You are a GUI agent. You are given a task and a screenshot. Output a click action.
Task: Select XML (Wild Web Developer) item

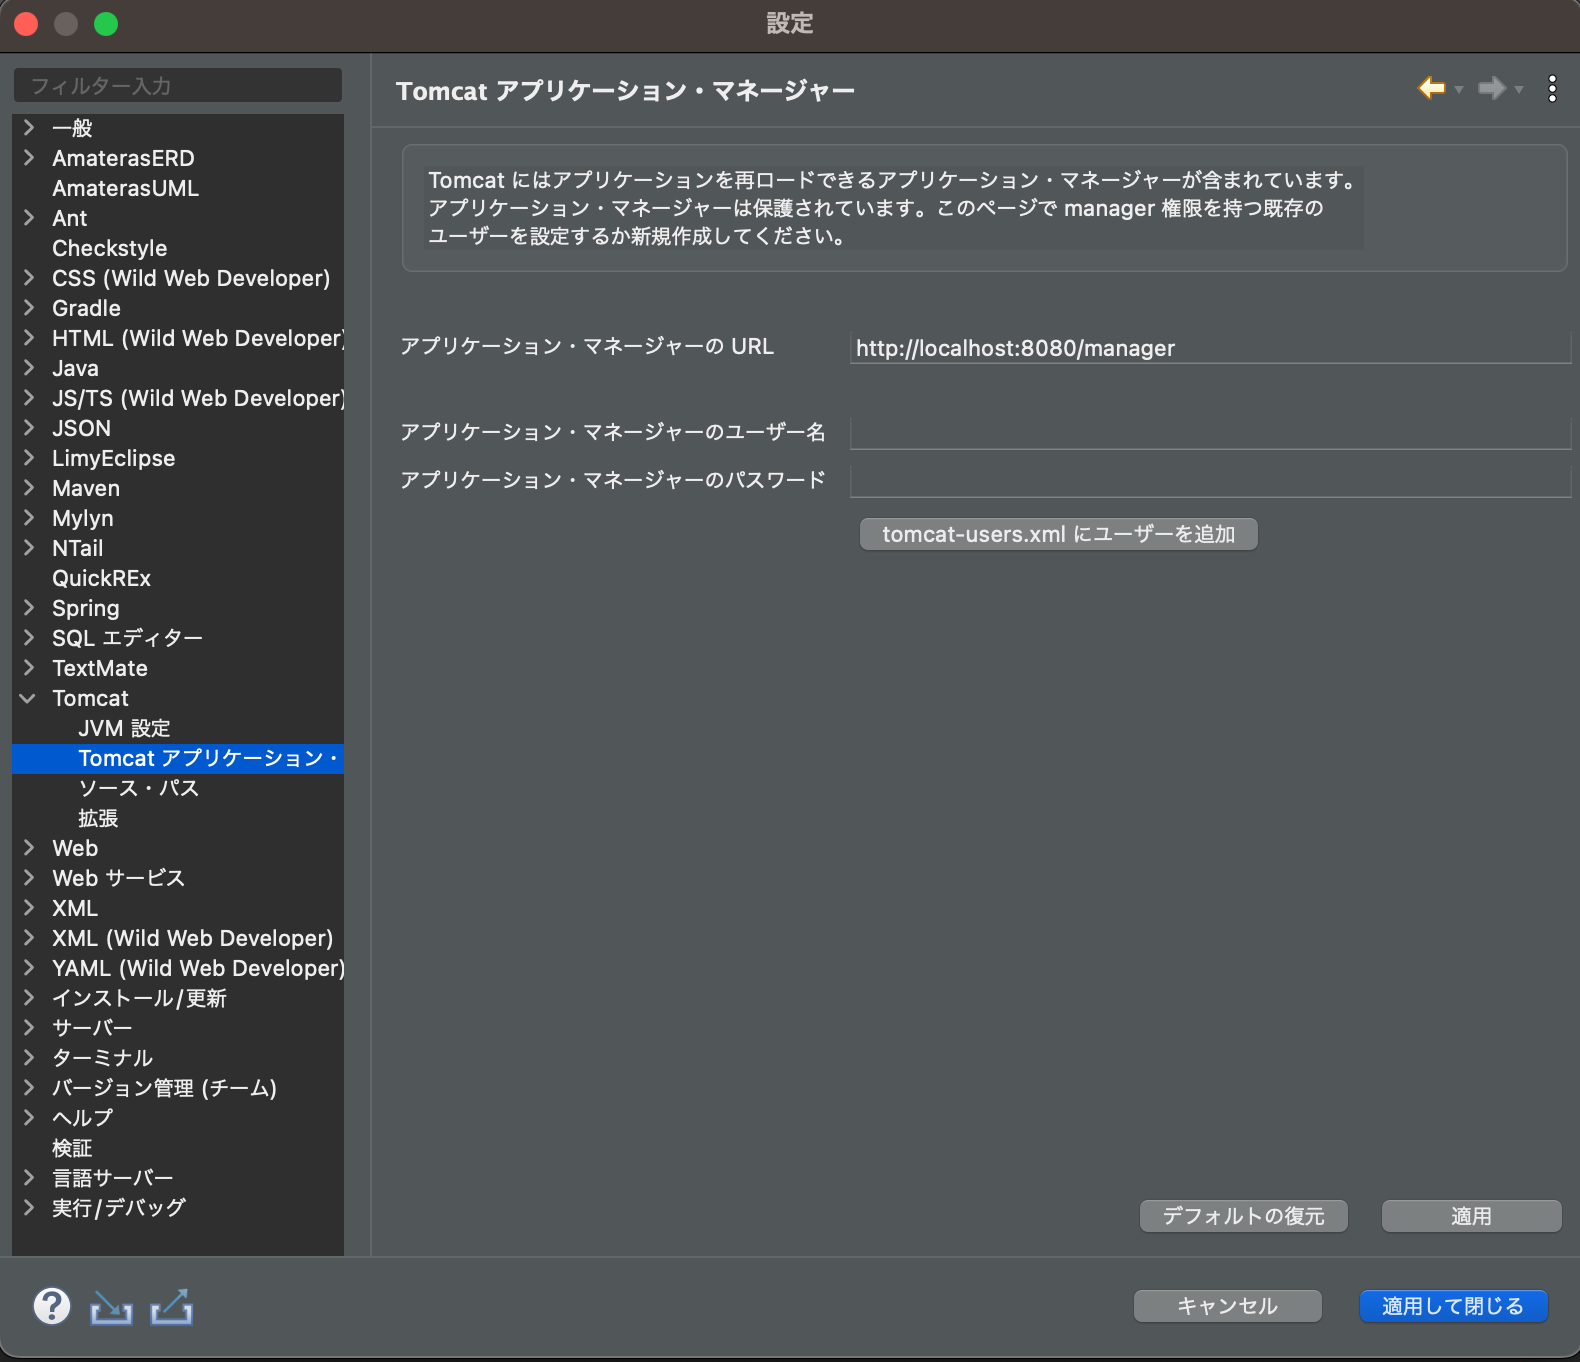click(x=192, y=938)
